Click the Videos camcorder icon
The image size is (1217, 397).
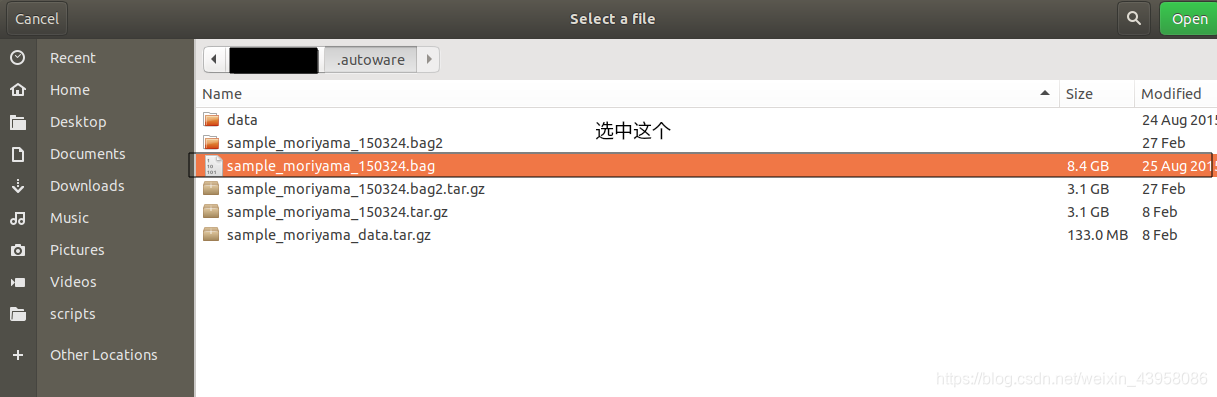click(17, 282)
